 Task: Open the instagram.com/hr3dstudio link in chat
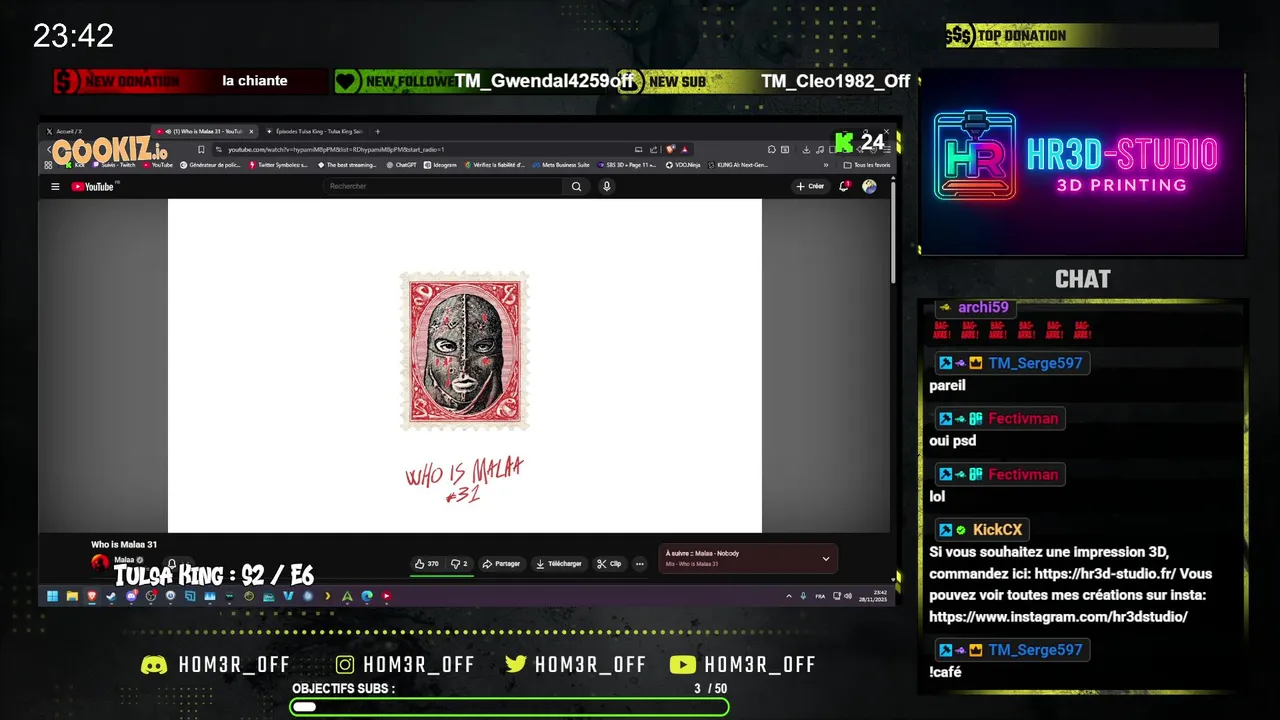[x=1058, y=617]
